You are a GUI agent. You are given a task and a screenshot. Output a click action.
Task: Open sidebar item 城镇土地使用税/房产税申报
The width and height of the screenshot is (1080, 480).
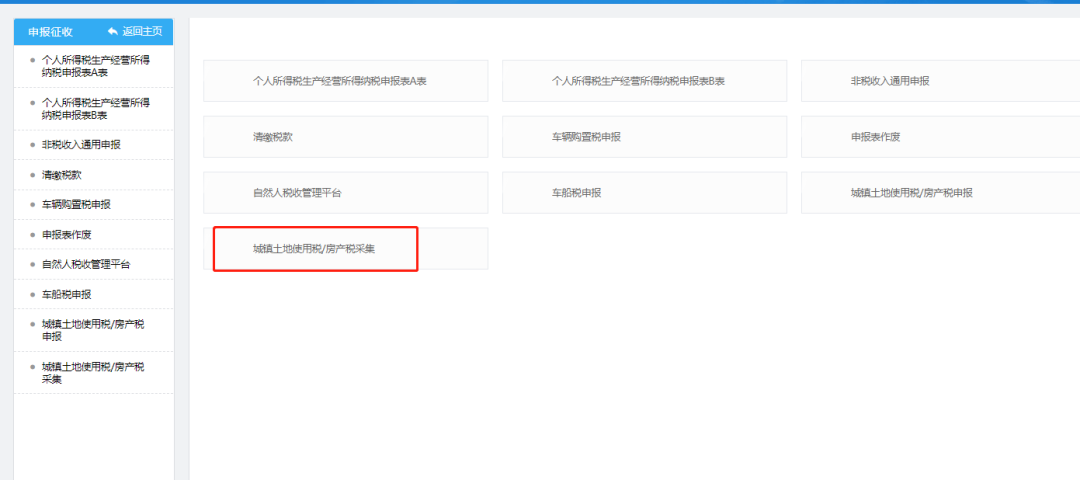coord(94,331)
